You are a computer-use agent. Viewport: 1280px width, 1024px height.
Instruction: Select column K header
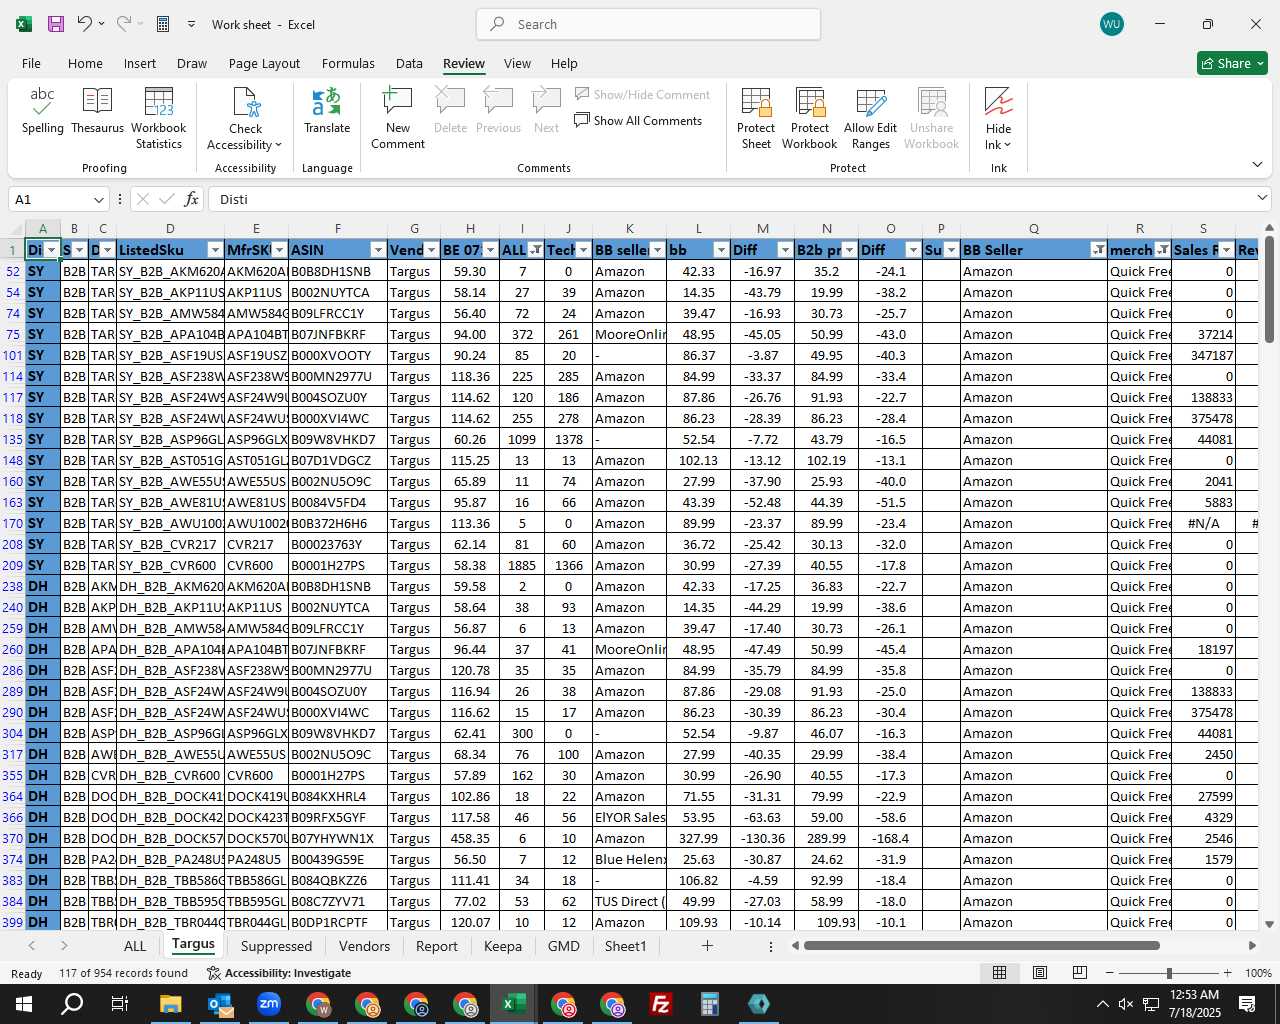pos(629,228)
